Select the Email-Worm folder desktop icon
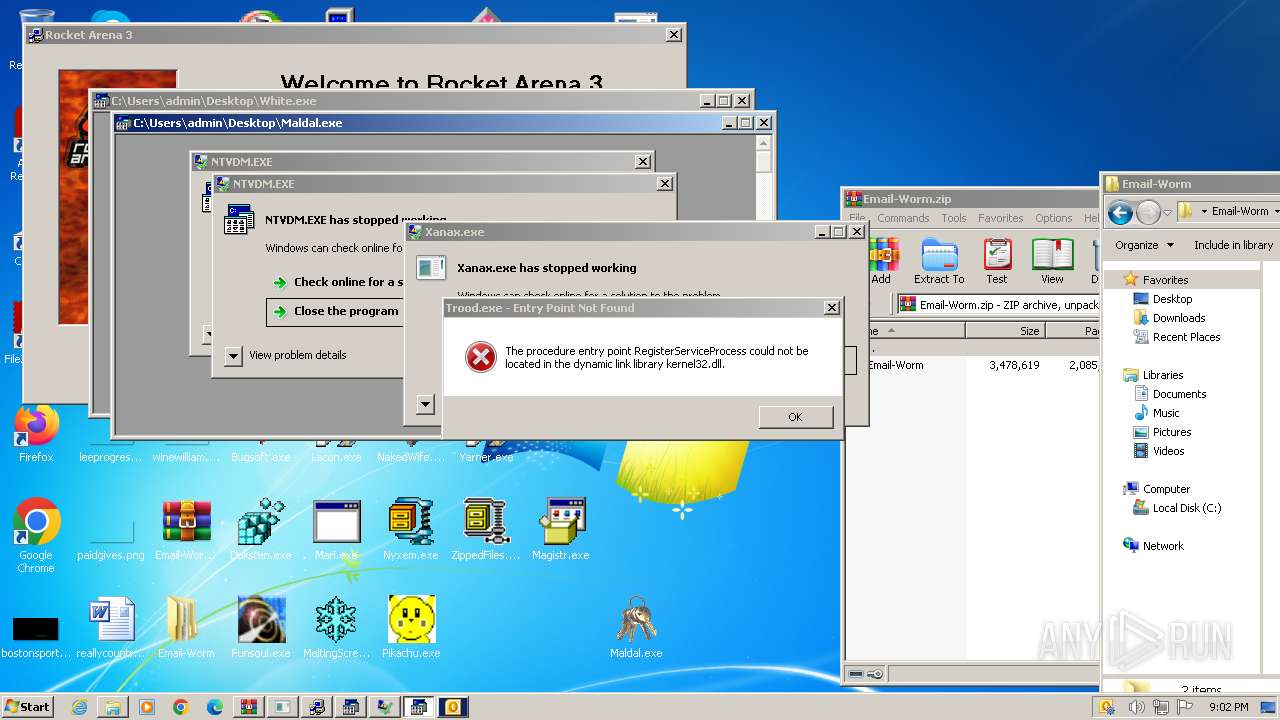Image resolution: width=1280 pixels, height=720 pixels. coord(186,628)
